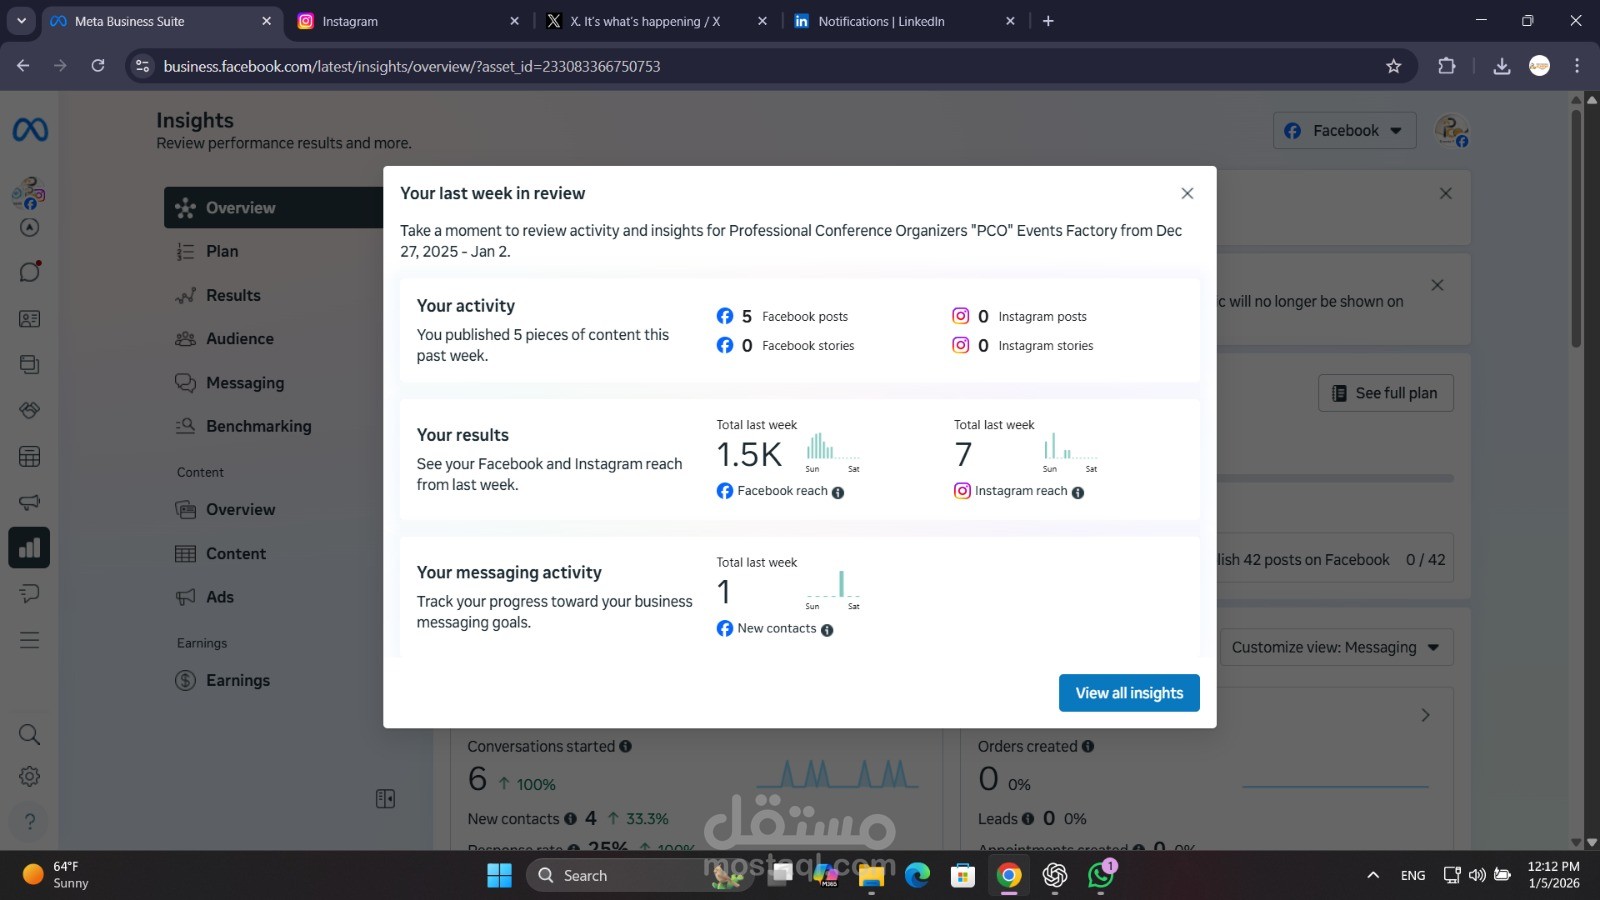Click the See full plan button

pos(1386,393)
